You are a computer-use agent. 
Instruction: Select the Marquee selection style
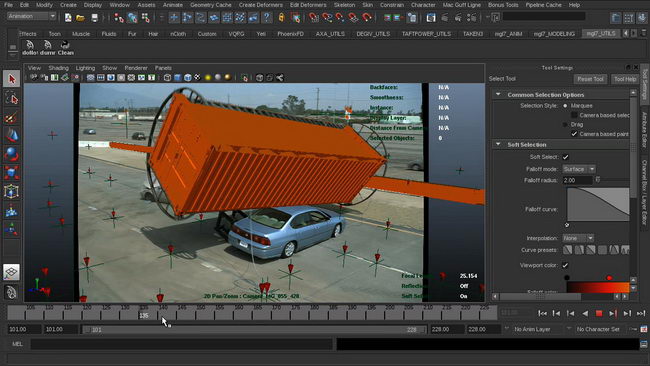[565, 106]
